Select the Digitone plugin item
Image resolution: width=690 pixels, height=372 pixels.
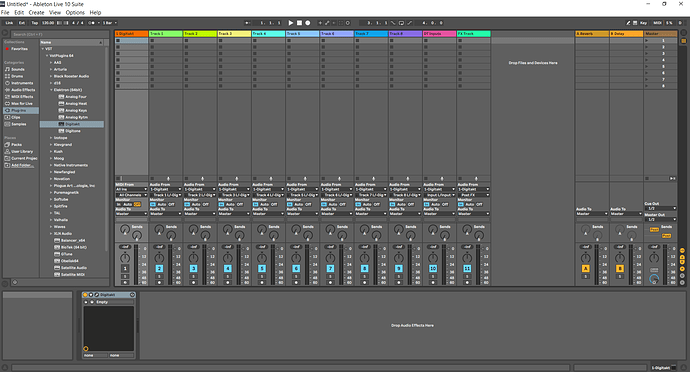(73, 131)
